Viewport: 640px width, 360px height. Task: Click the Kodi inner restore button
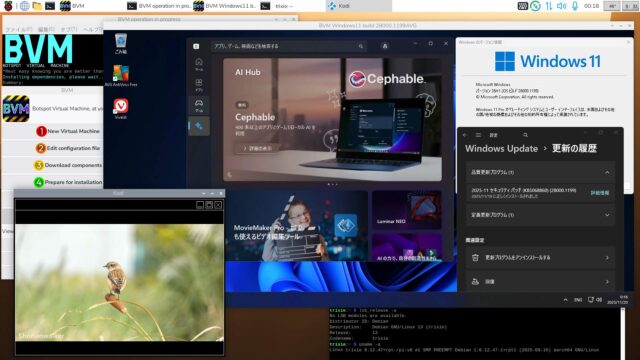click(x=209, y=205)
